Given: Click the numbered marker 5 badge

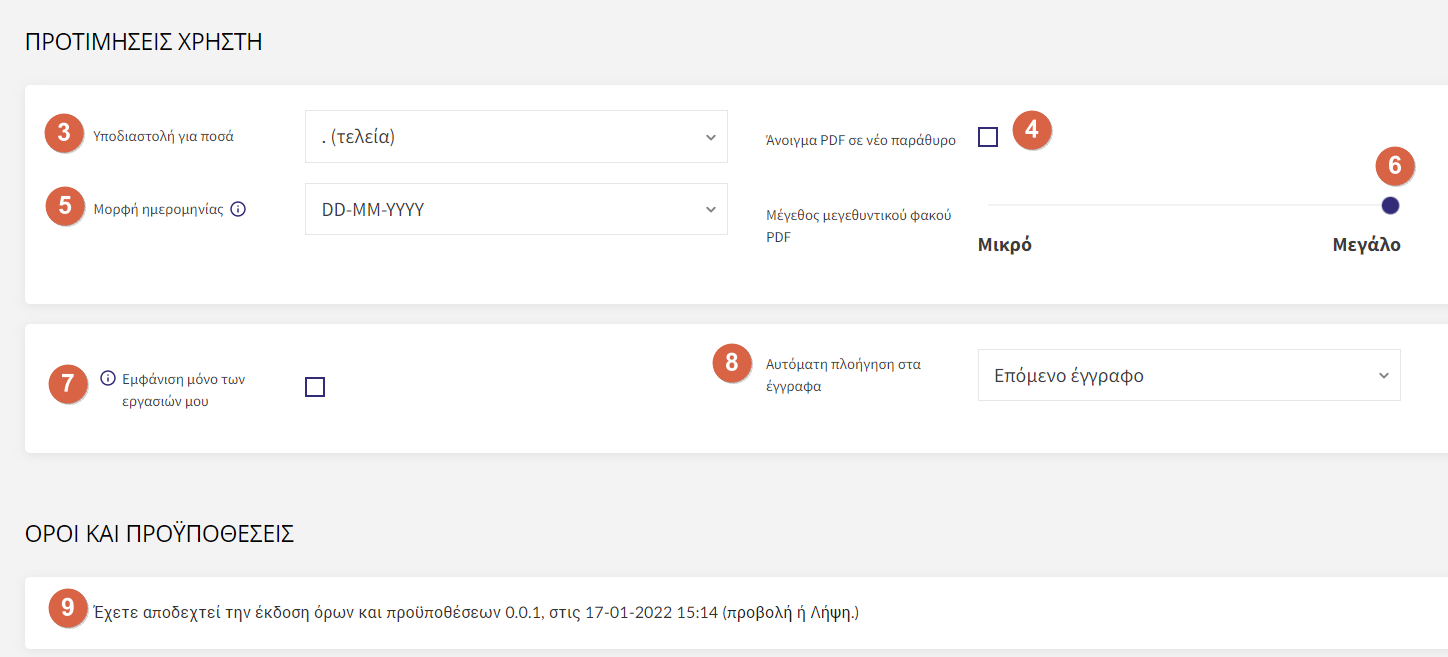Looking at the screenshot, I should (64, 206).
